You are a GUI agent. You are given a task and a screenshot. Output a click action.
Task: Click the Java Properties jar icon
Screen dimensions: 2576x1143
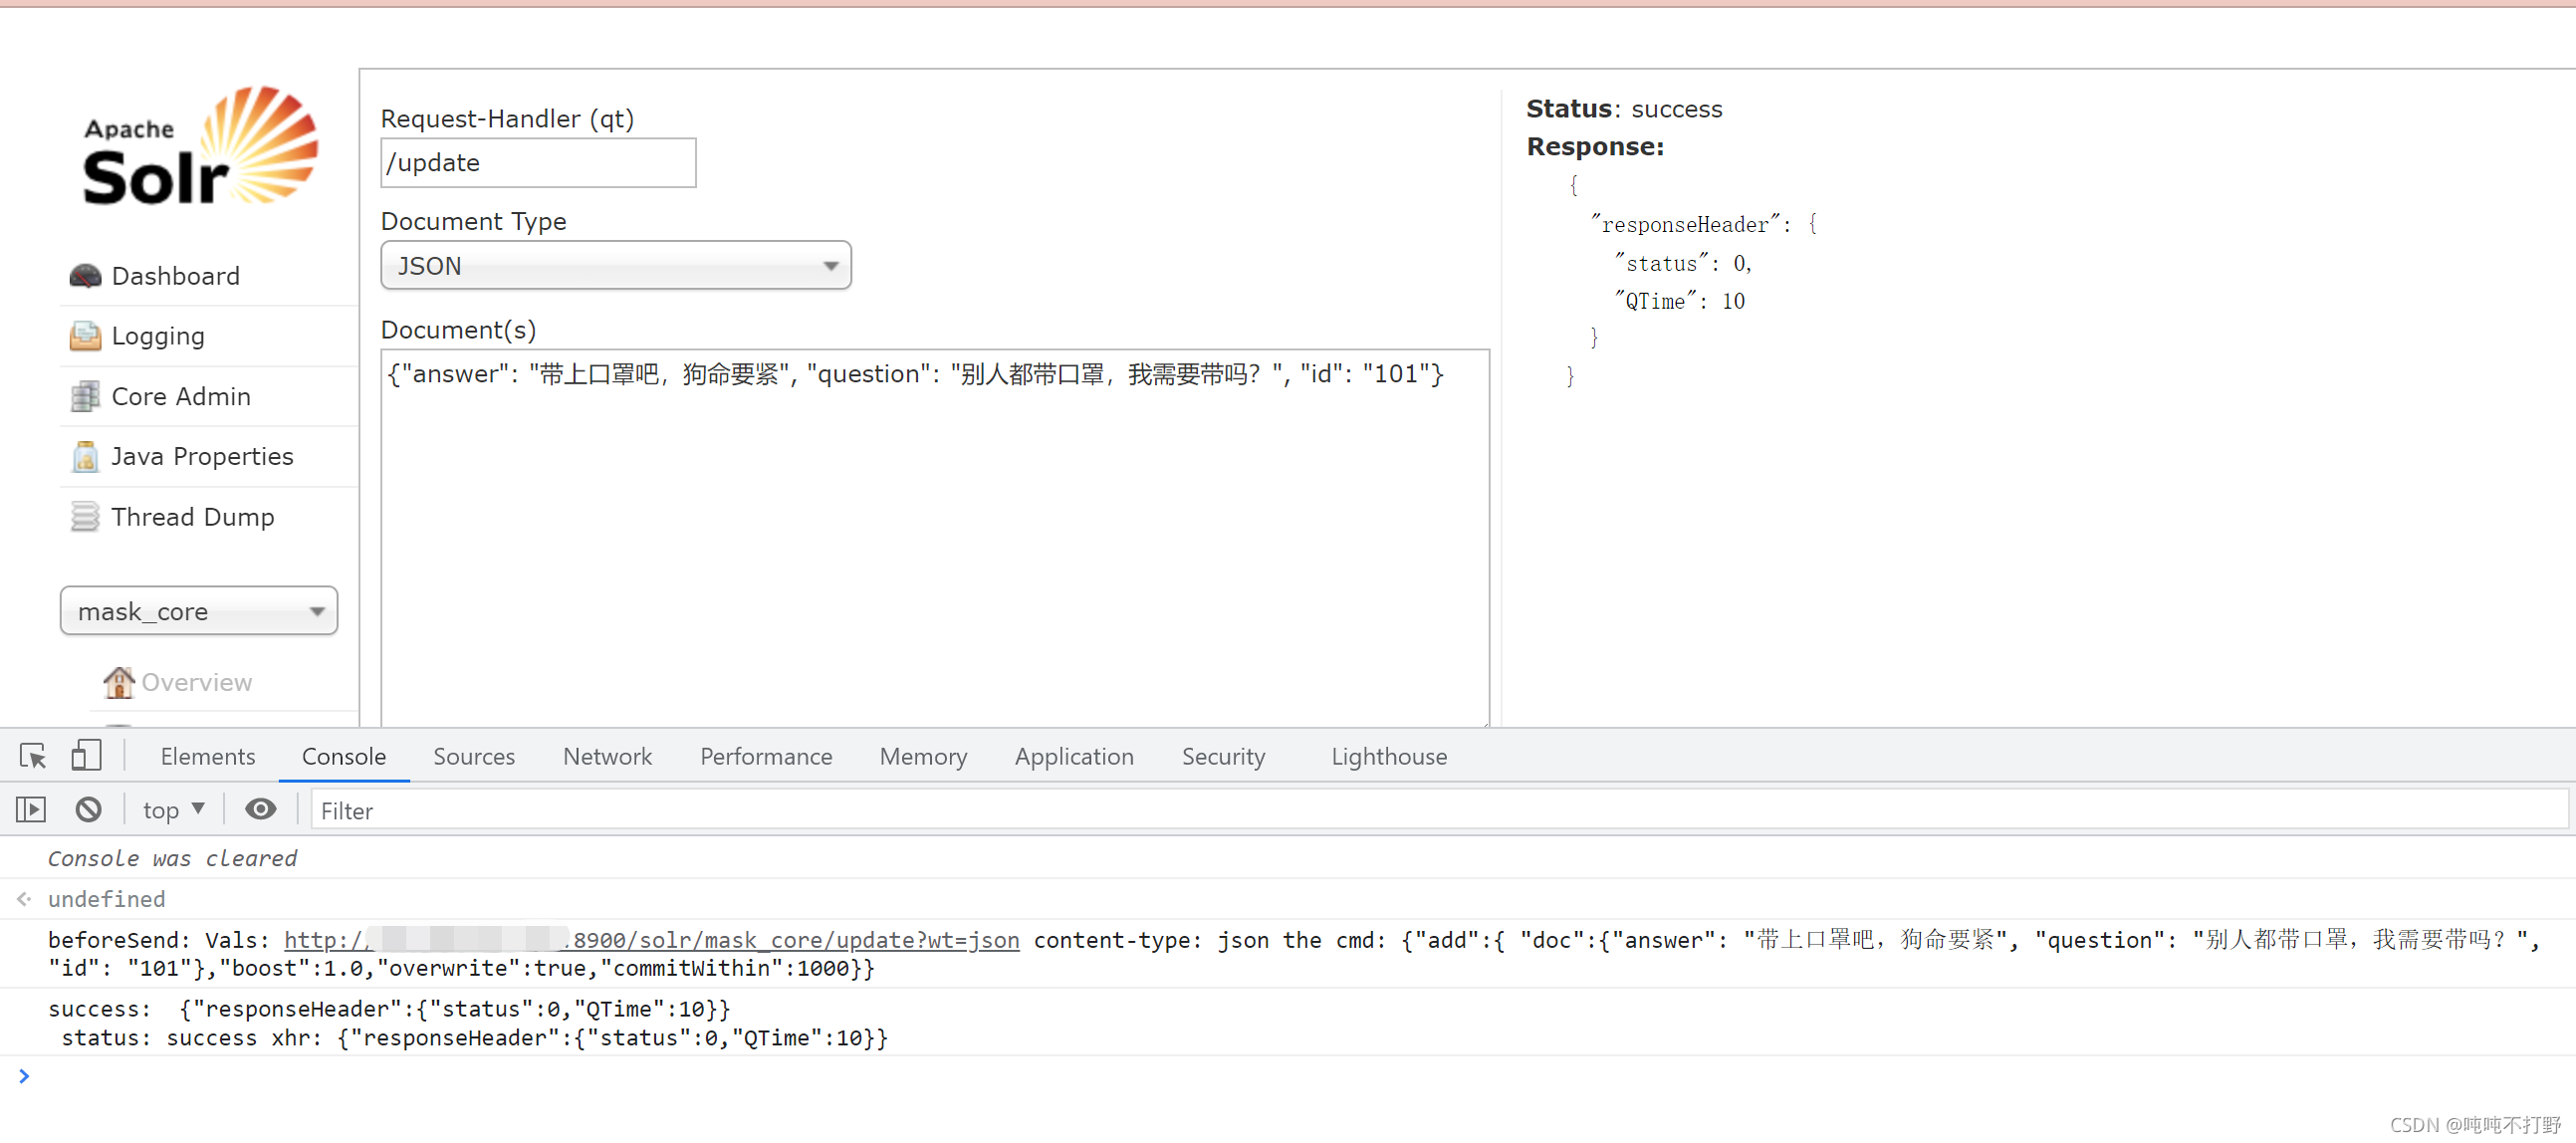85,456
